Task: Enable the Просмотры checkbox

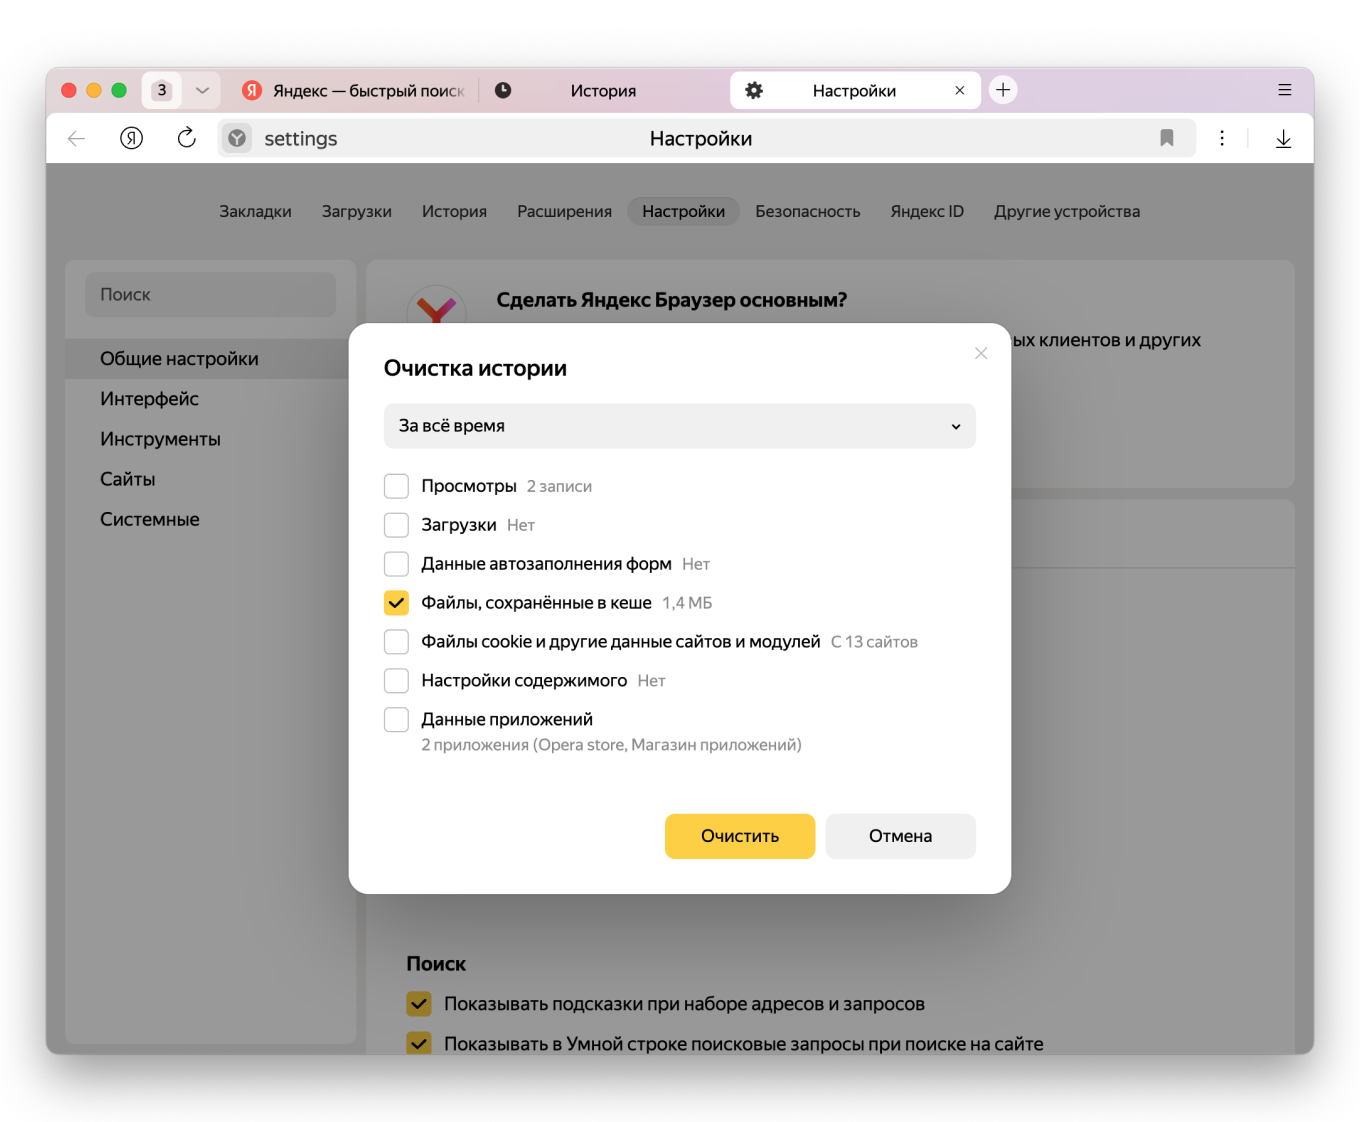Action: coord(397,487)
